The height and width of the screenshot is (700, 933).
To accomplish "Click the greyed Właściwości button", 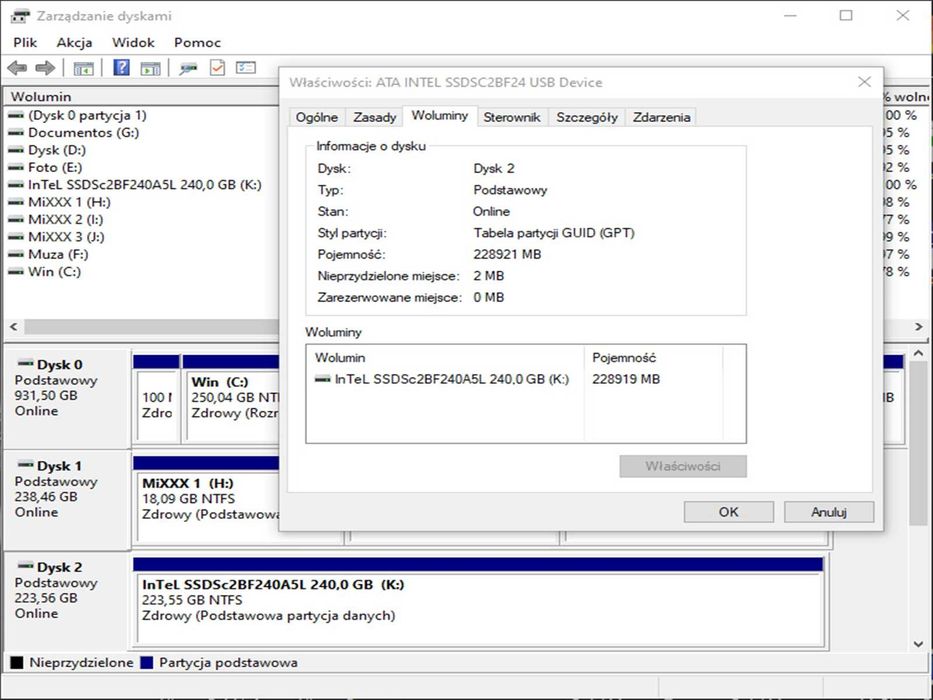I will (682, 466).
